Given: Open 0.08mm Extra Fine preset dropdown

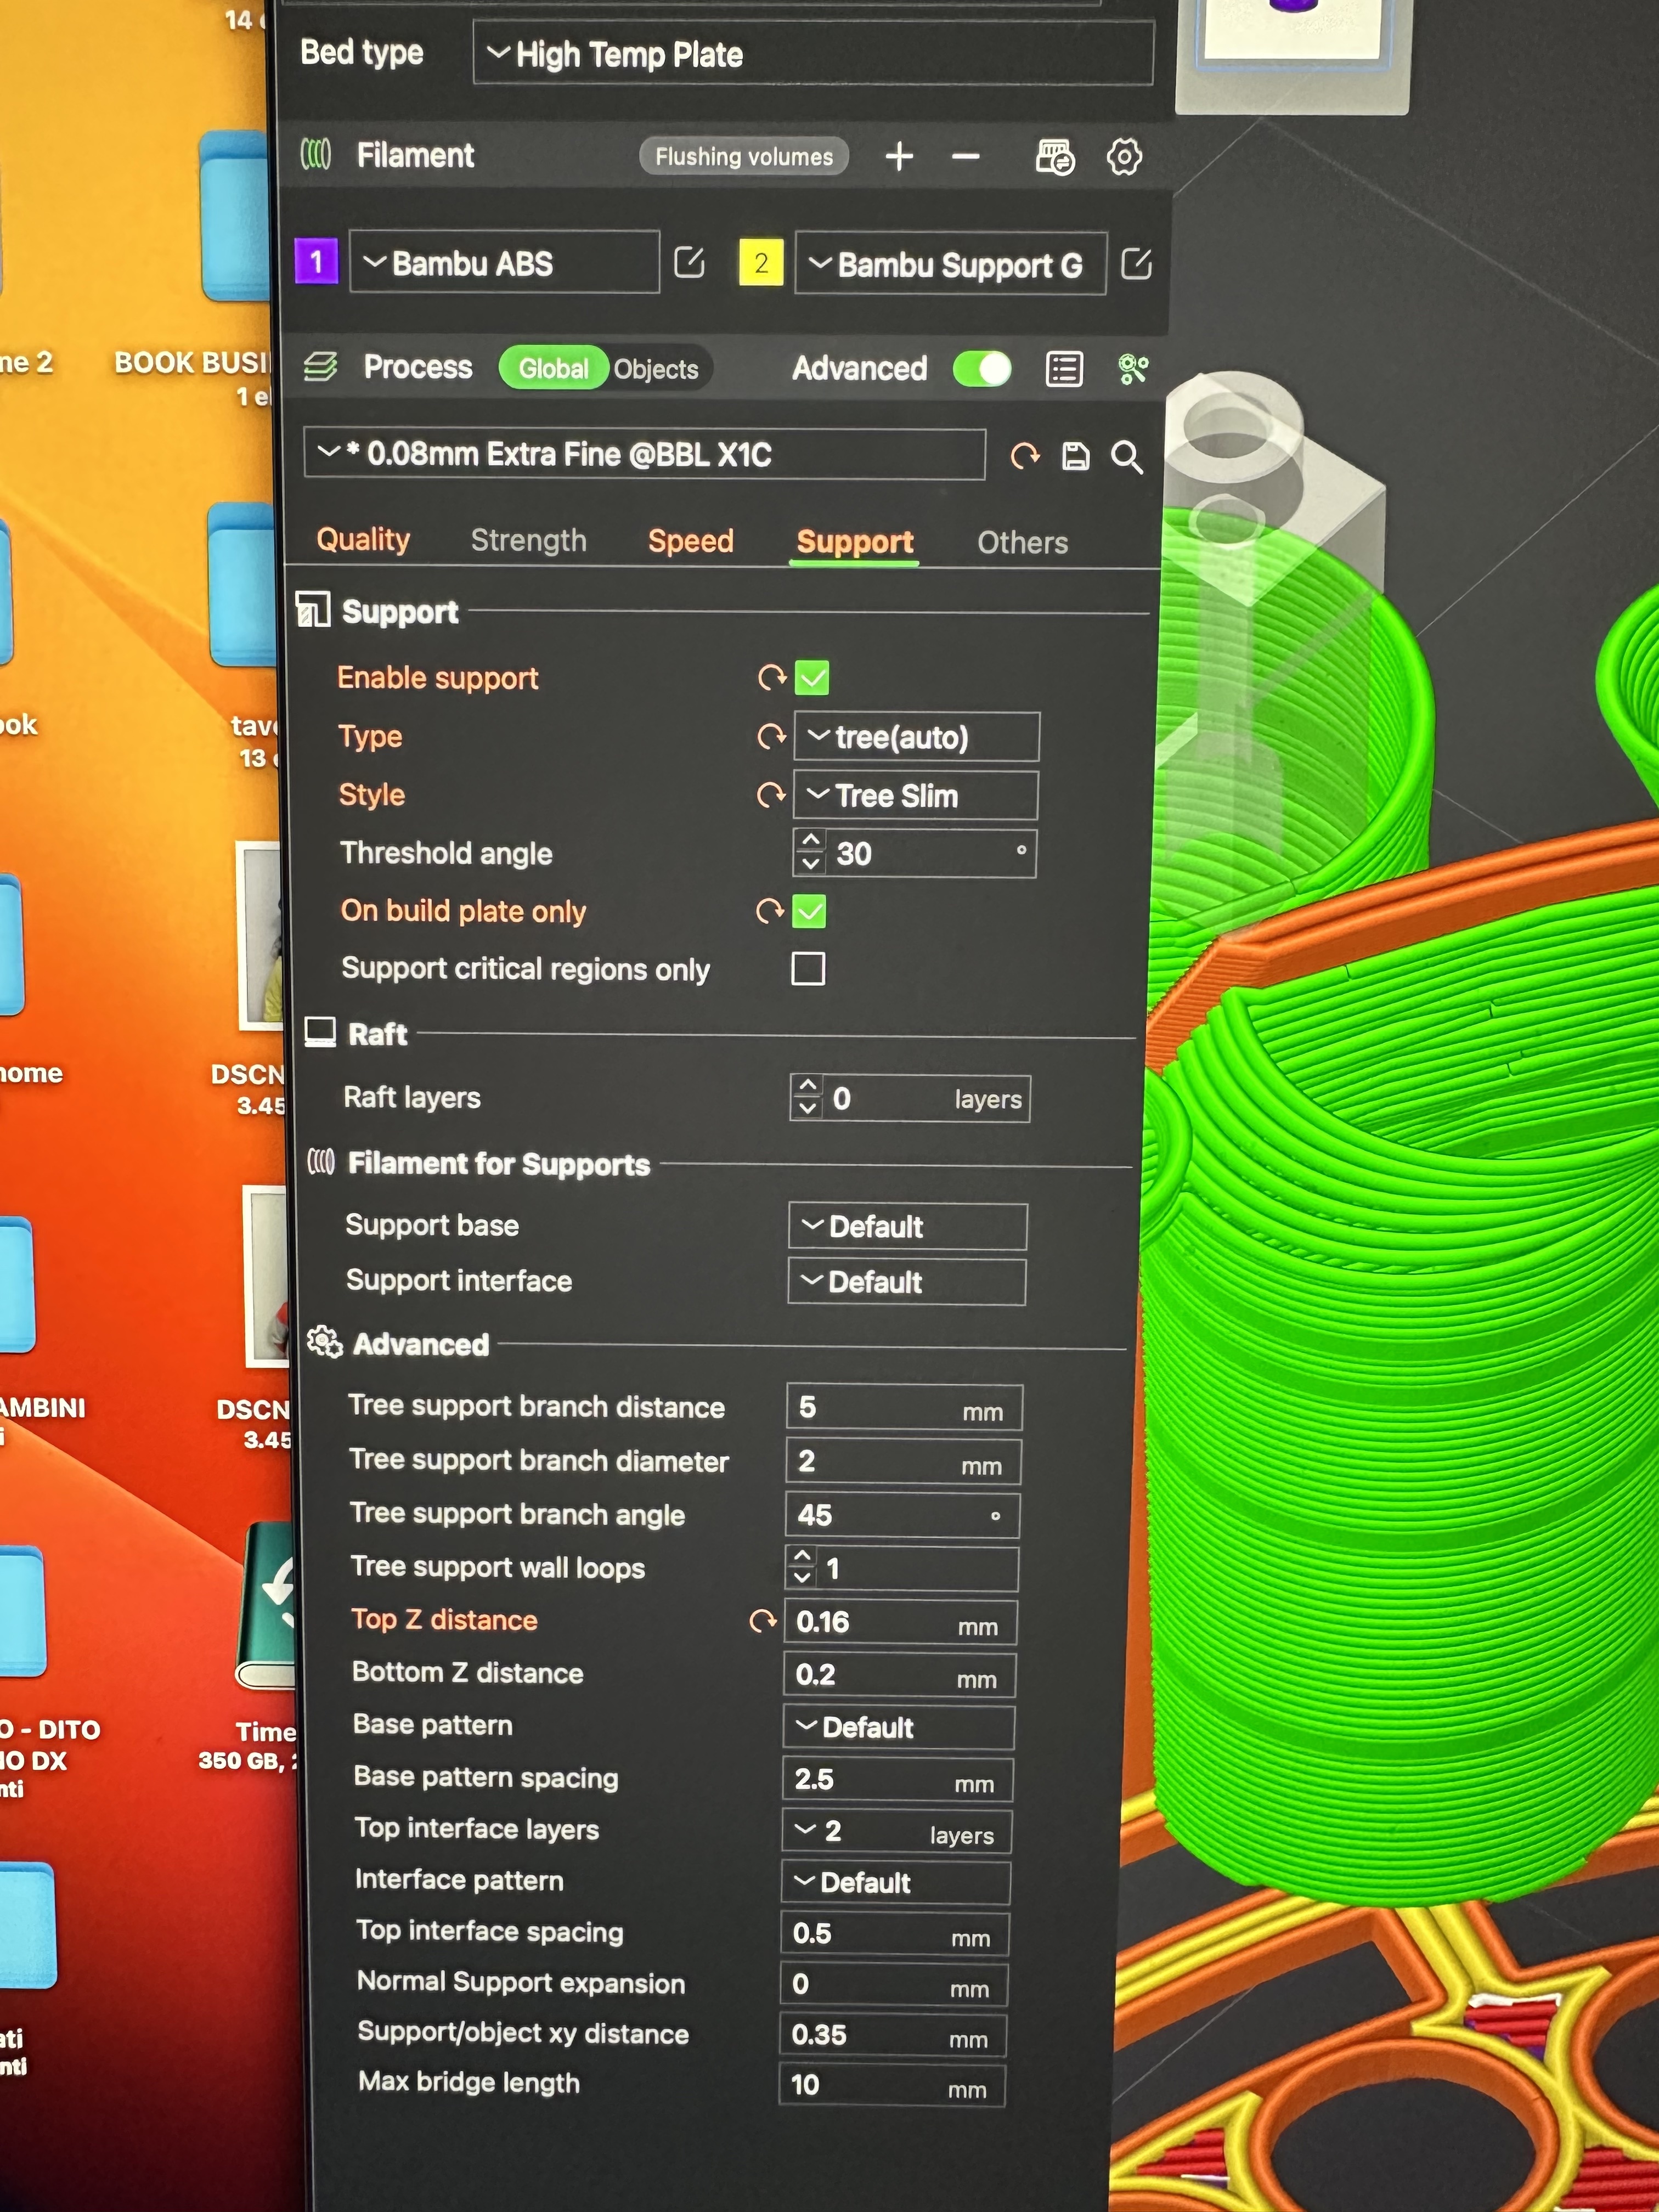Looking at the screenshot, I should coord(644,455).
